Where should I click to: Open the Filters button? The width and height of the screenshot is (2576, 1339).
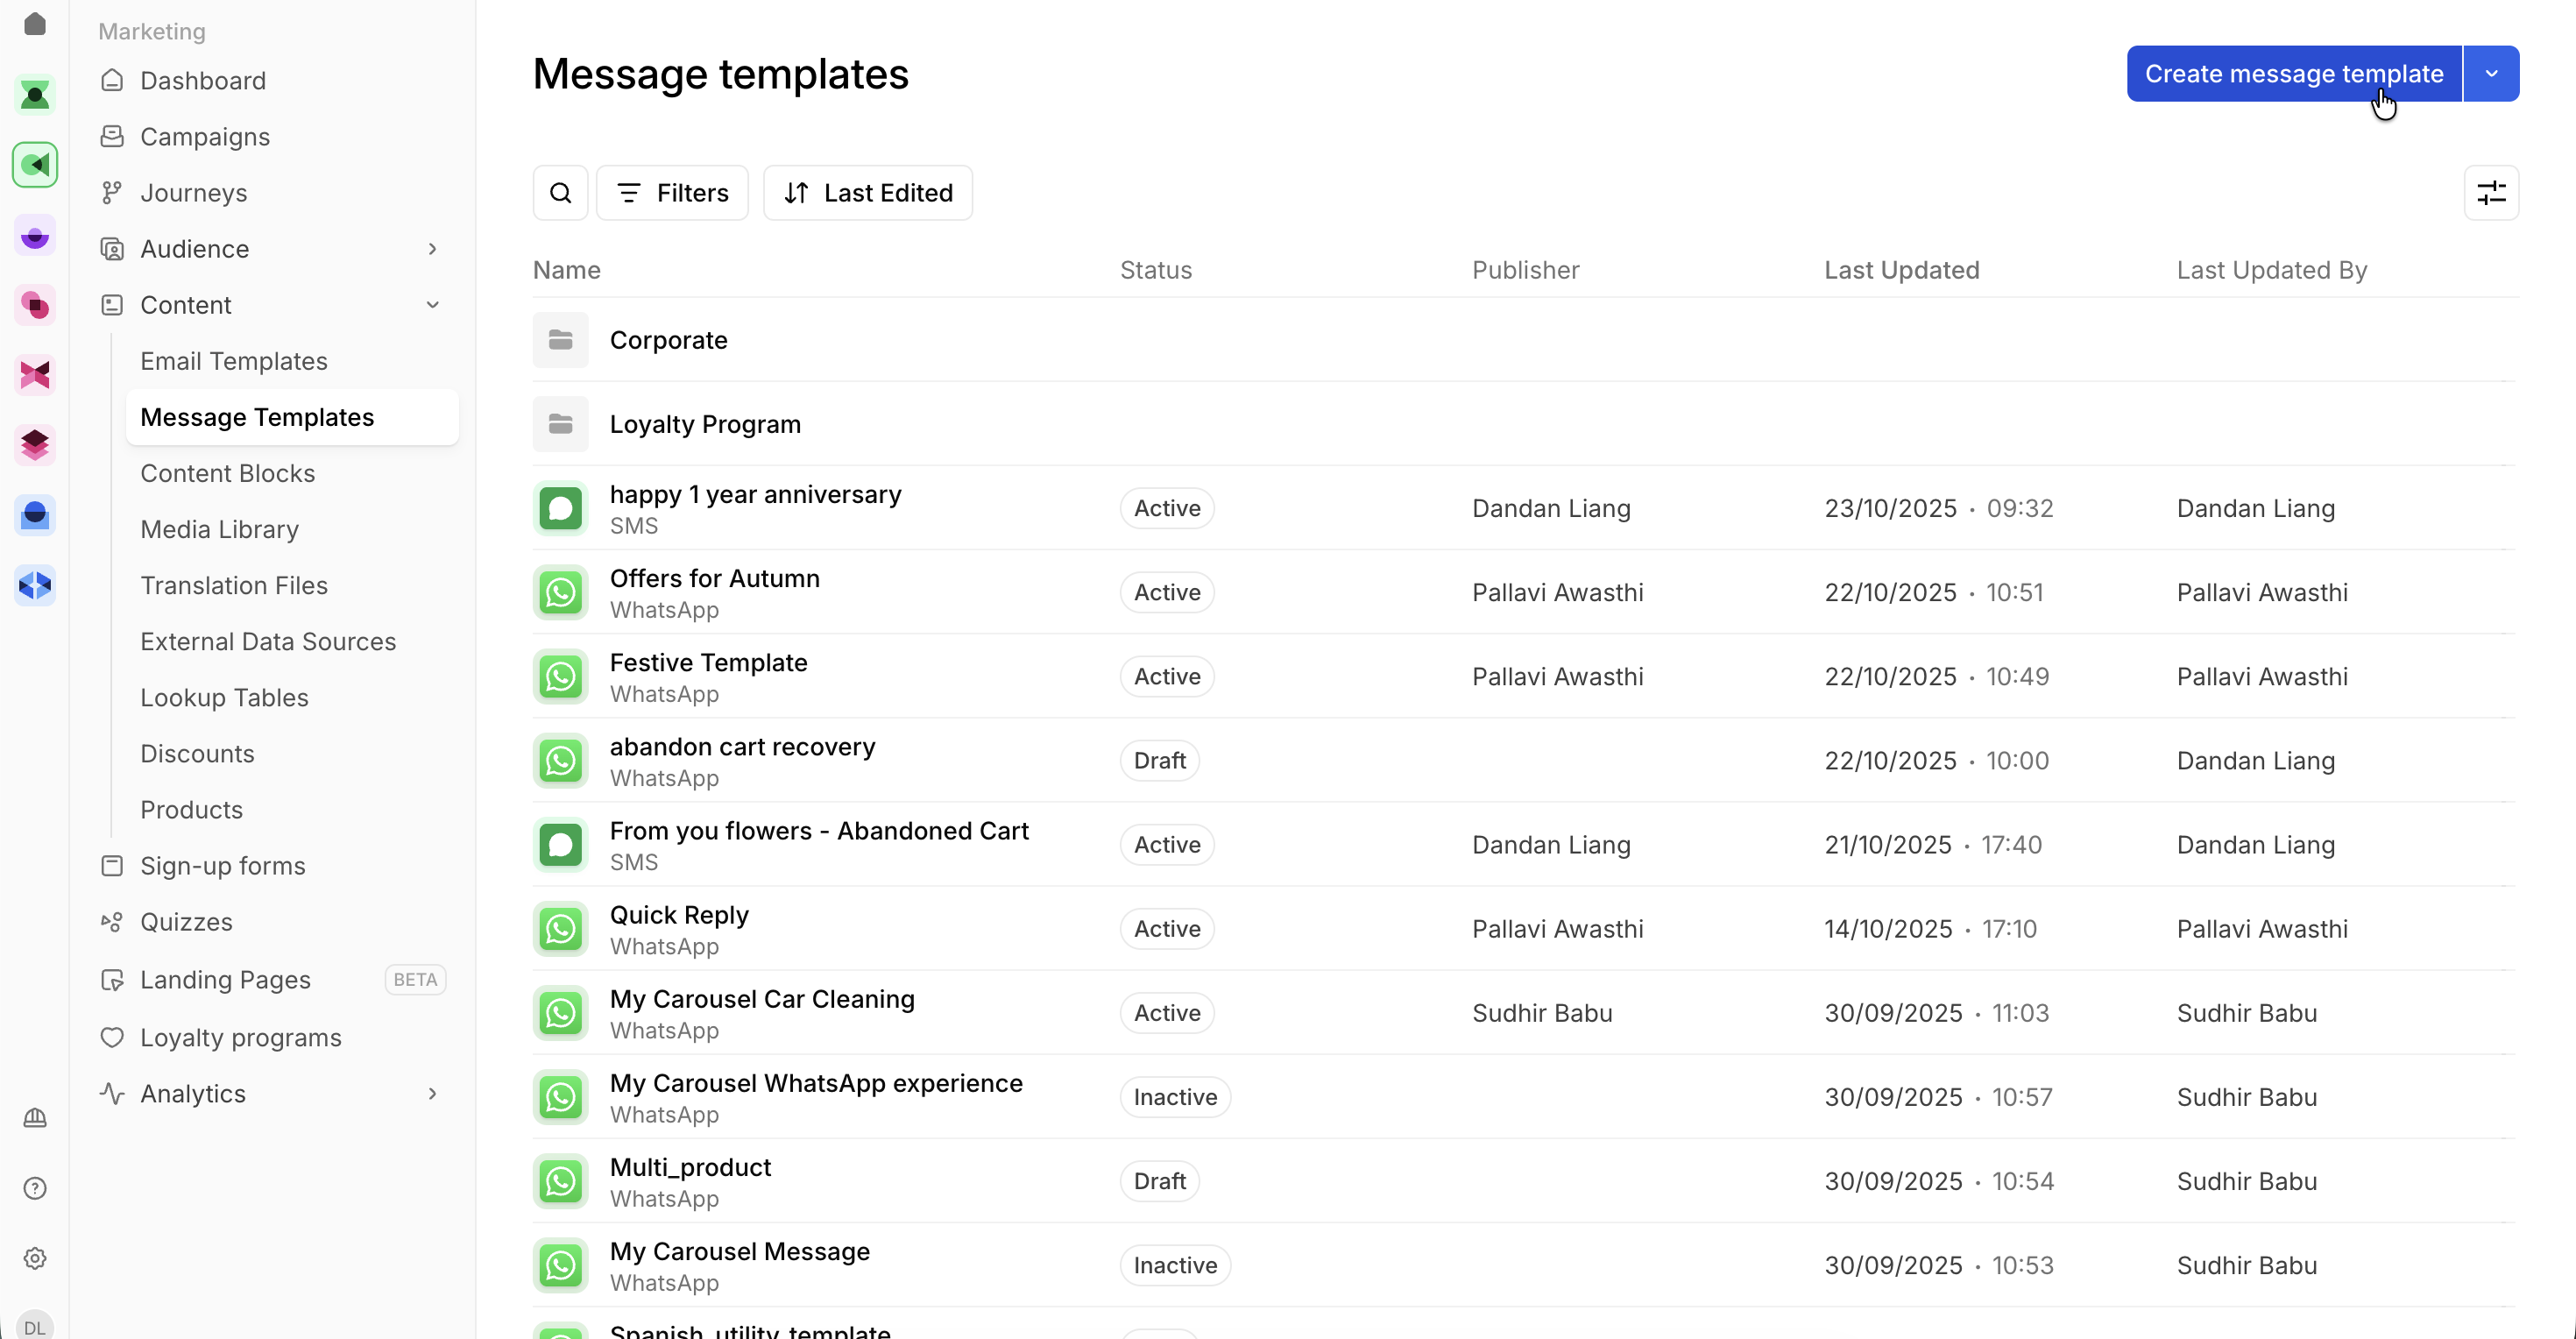pyautogui.click(x=672, y=193)
